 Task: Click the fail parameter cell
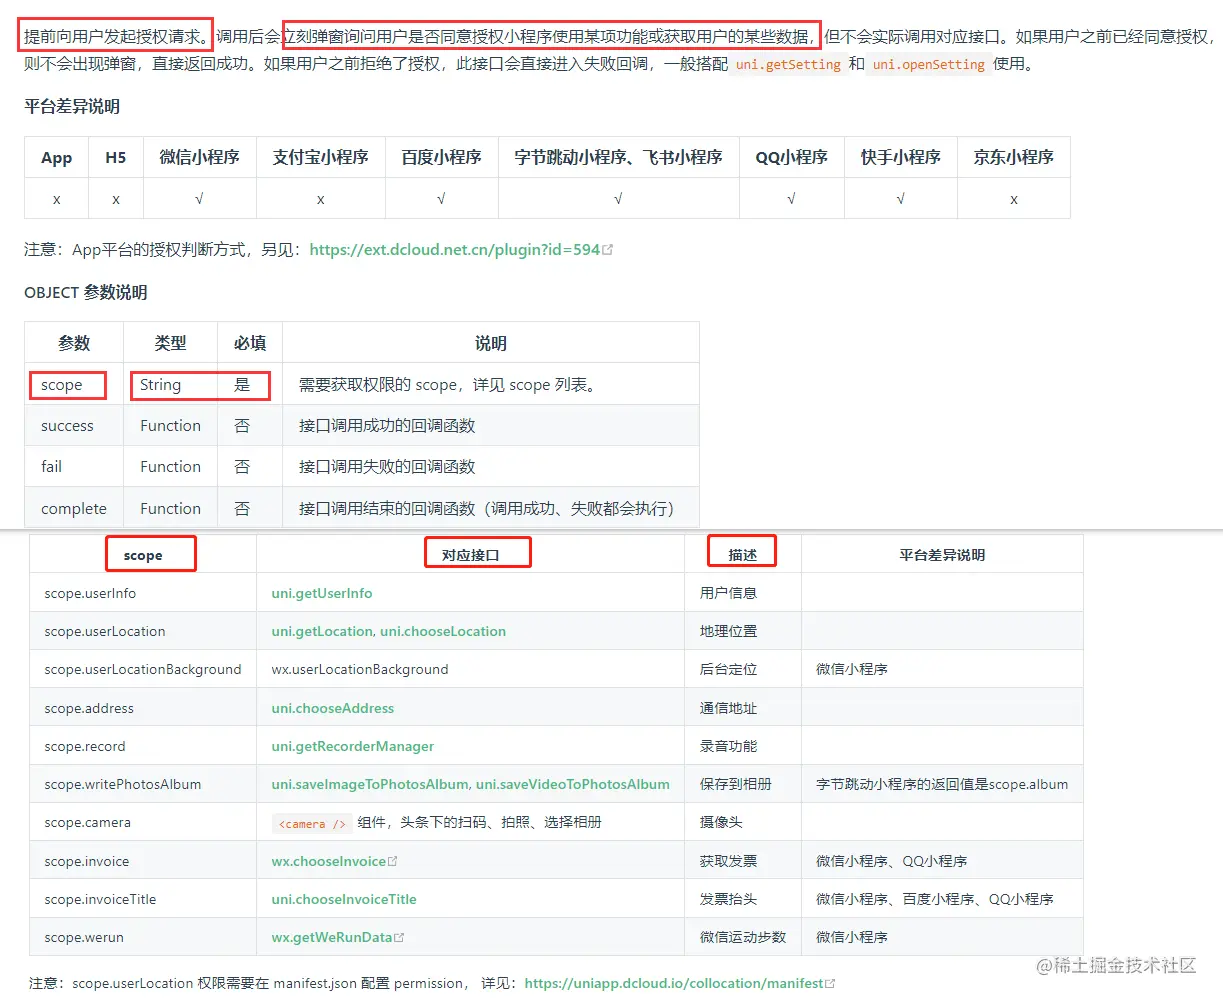pos(74,467)
